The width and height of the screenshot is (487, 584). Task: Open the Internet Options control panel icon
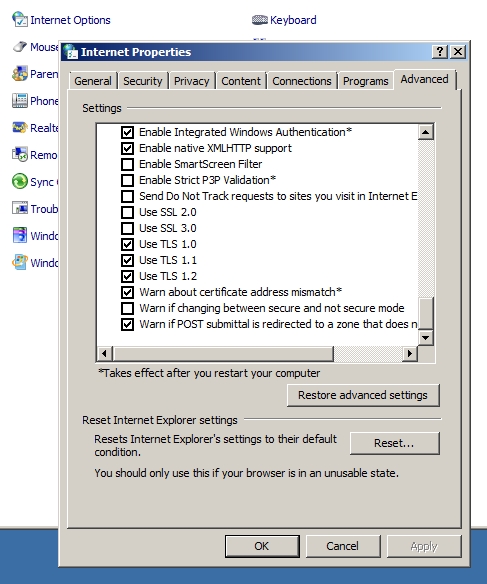tap(20, 19)
